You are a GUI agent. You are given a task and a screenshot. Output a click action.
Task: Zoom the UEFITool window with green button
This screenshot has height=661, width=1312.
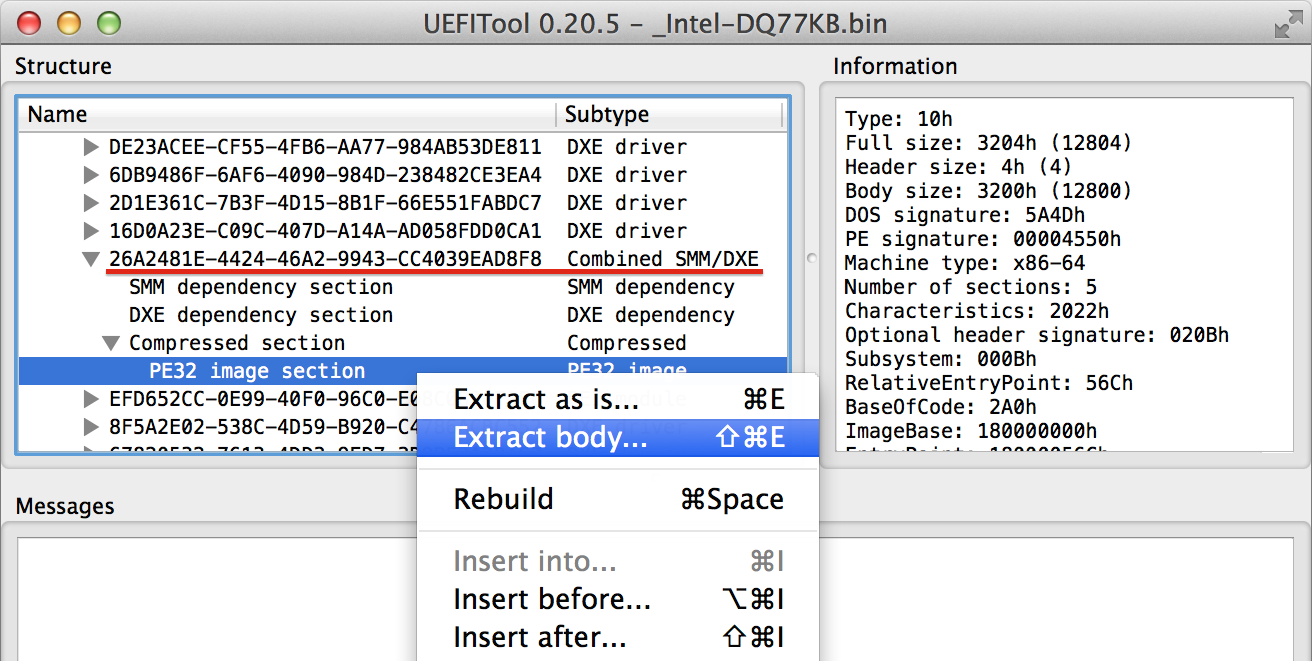coord(108,22)
